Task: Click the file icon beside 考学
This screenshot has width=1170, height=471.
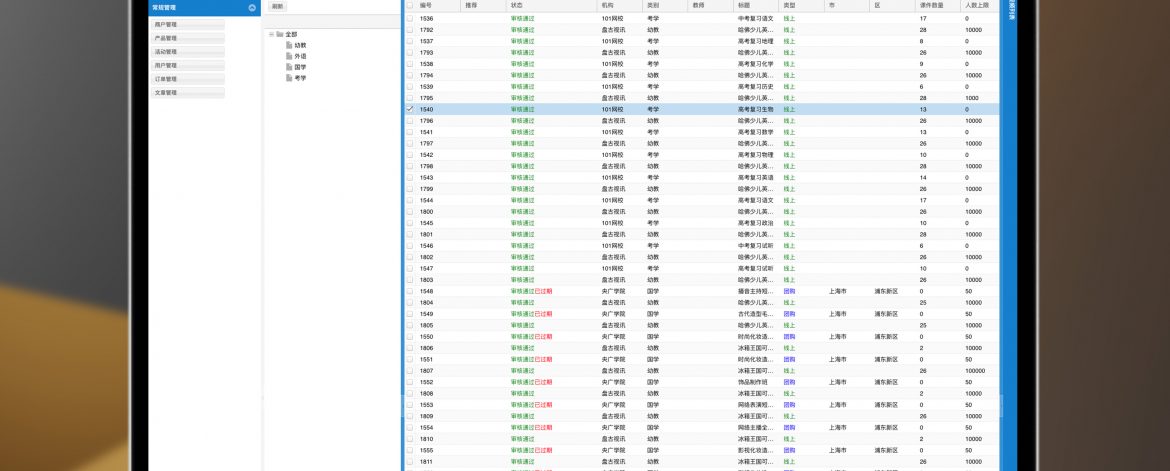Action: [x=289, y=78]
